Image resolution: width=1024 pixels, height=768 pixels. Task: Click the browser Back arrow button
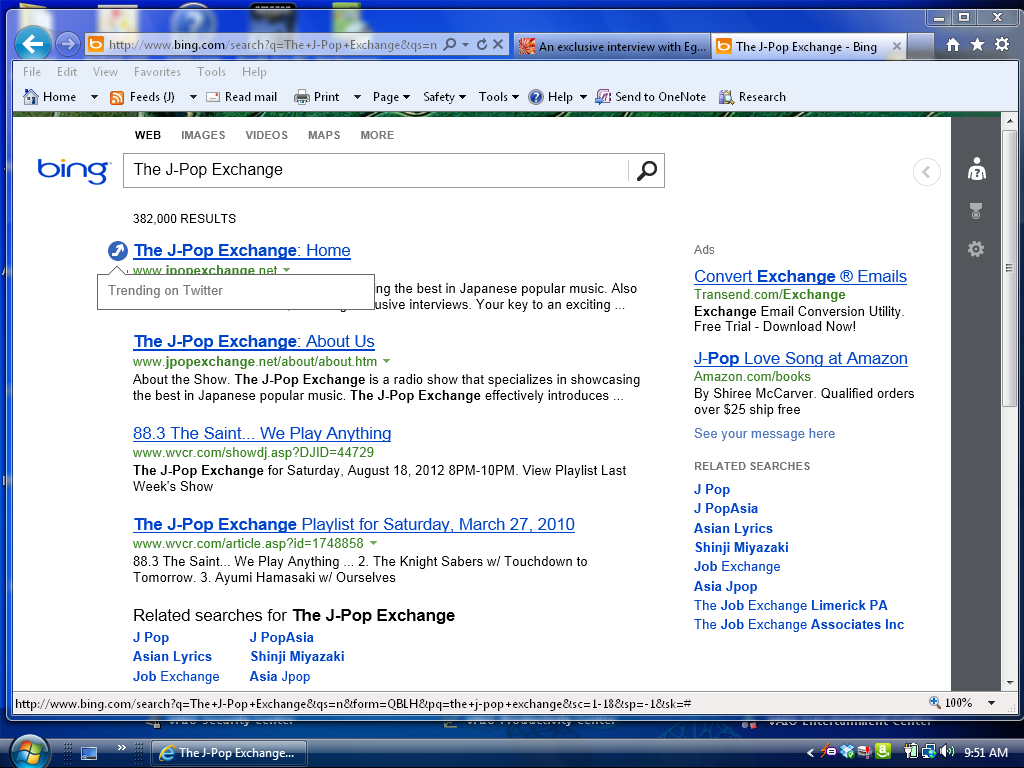33,44
